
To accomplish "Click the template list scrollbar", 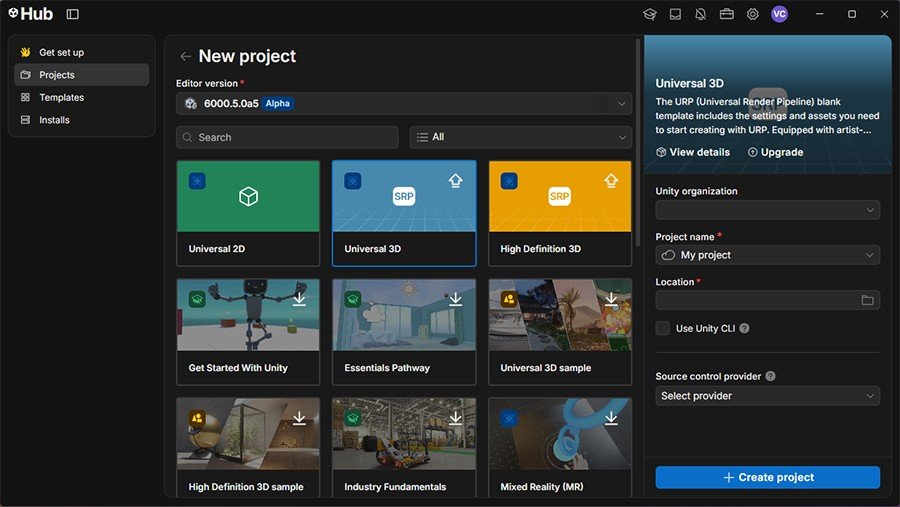I will tap(638, 144).
